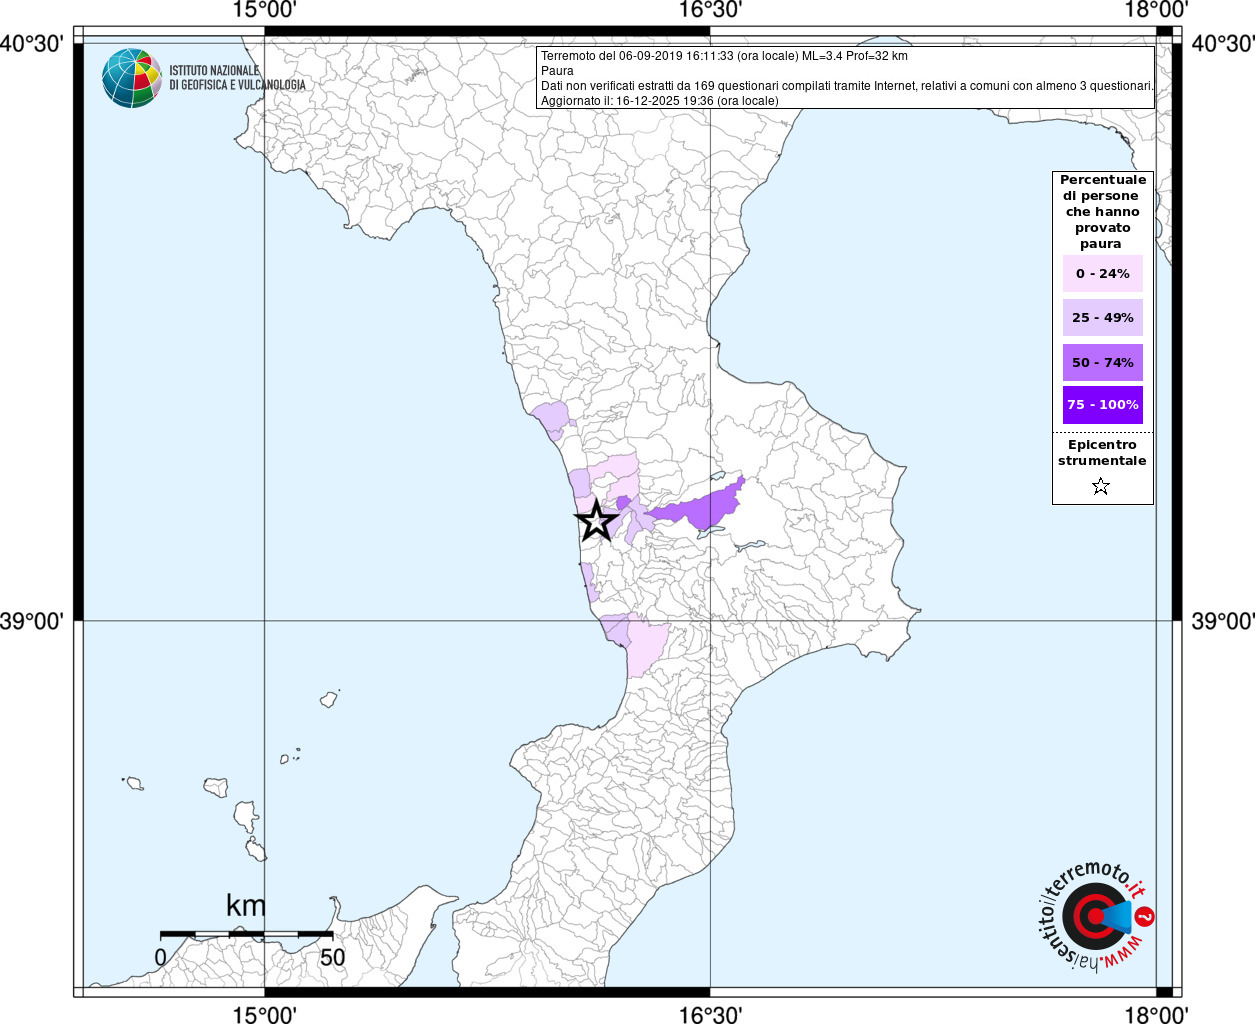Click the bottom axis 16°30' label
The height and width of the screenshot is (1024, 1255).
(710, 1014)
